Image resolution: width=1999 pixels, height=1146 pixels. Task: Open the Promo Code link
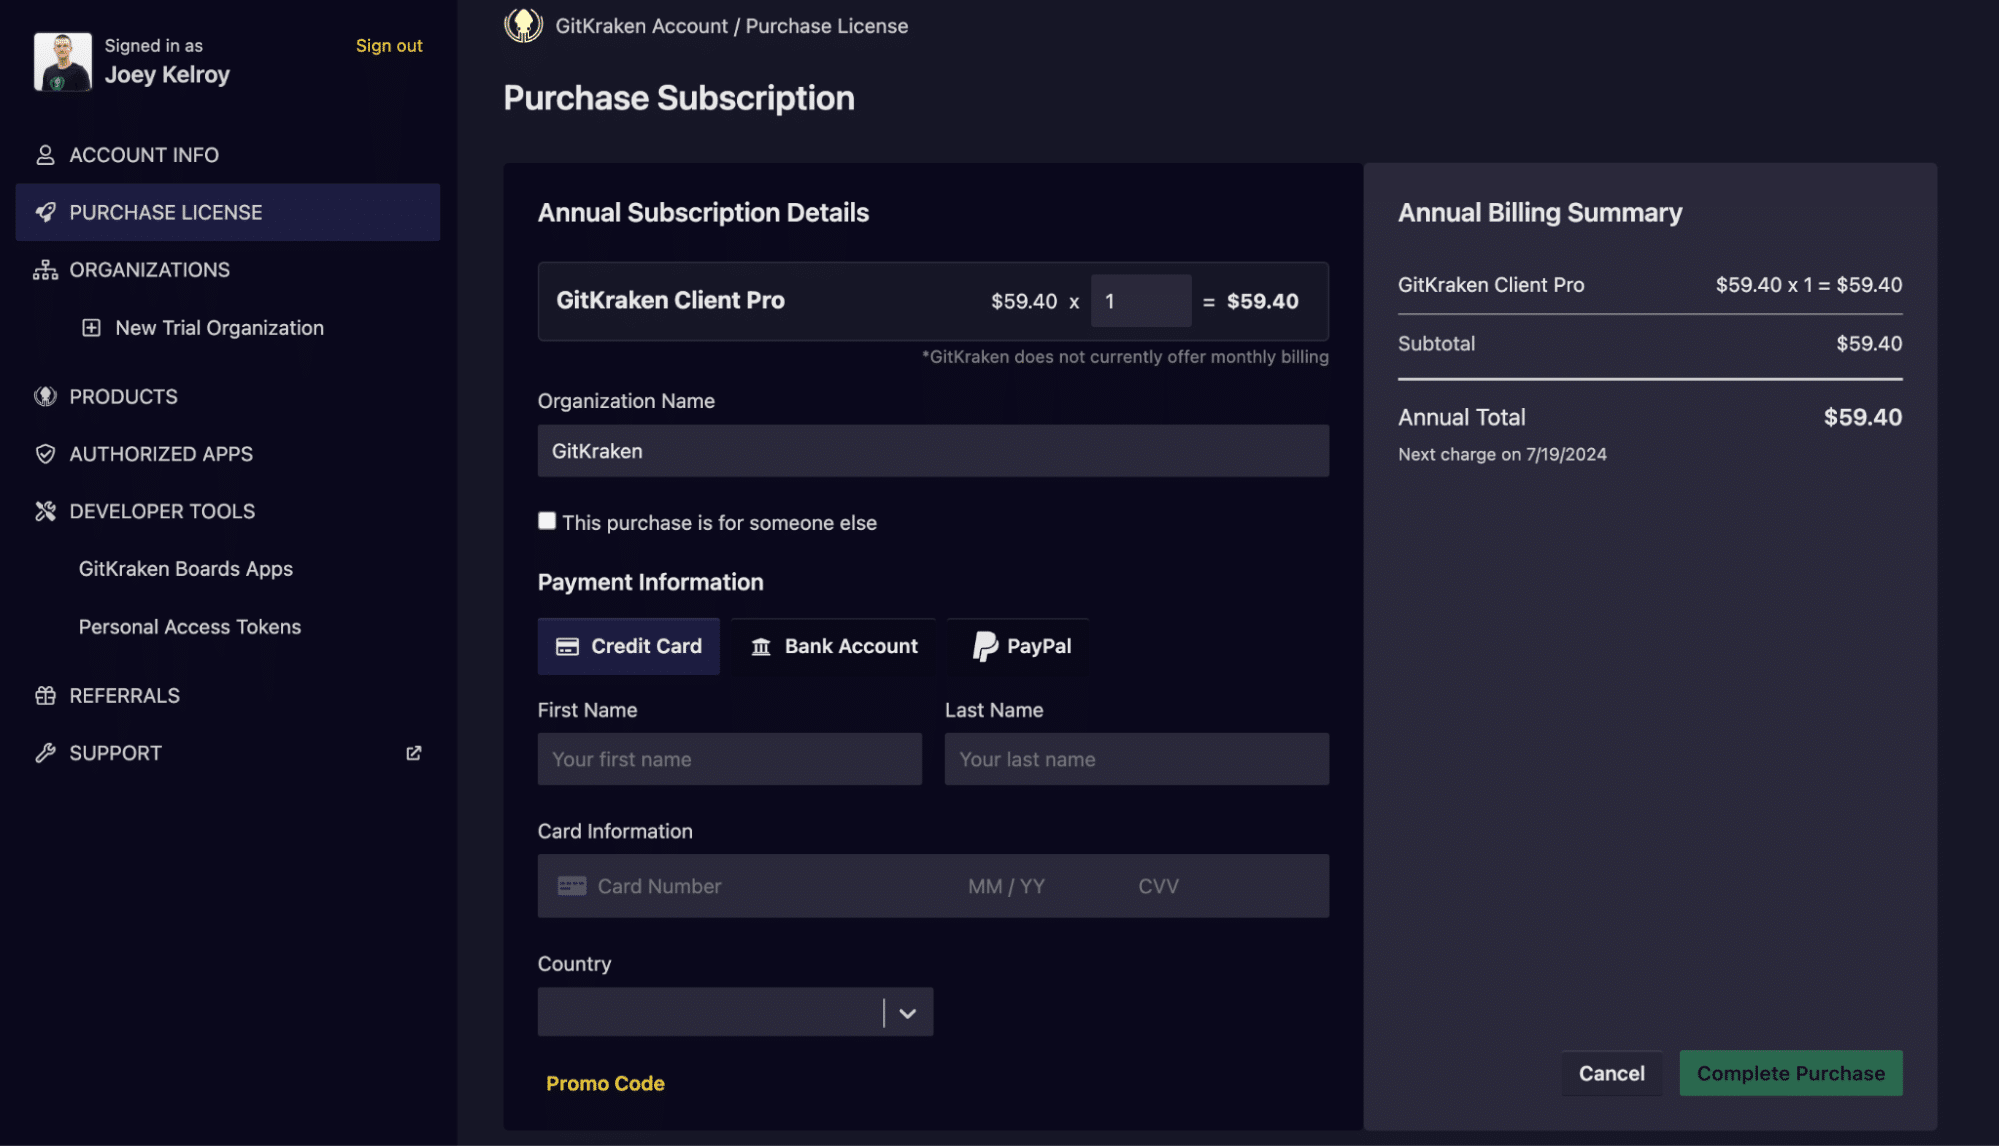point(605,1083)
